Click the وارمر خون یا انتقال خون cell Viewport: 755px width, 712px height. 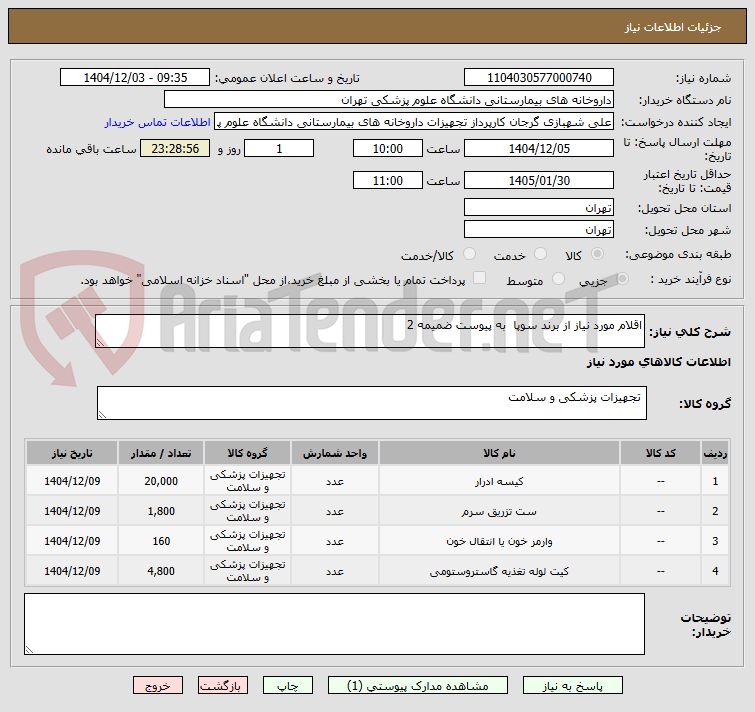point(499,541)
